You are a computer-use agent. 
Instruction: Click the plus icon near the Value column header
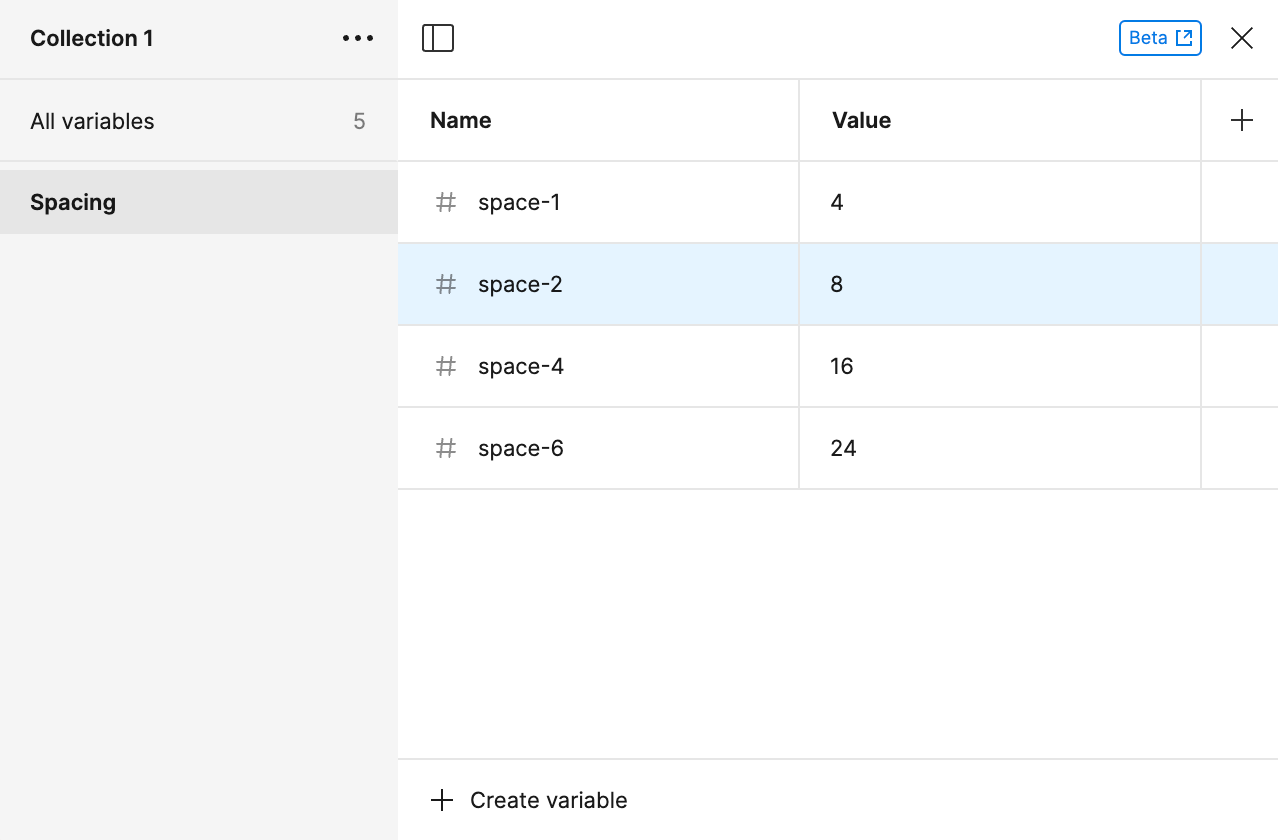pos(1241,119)
